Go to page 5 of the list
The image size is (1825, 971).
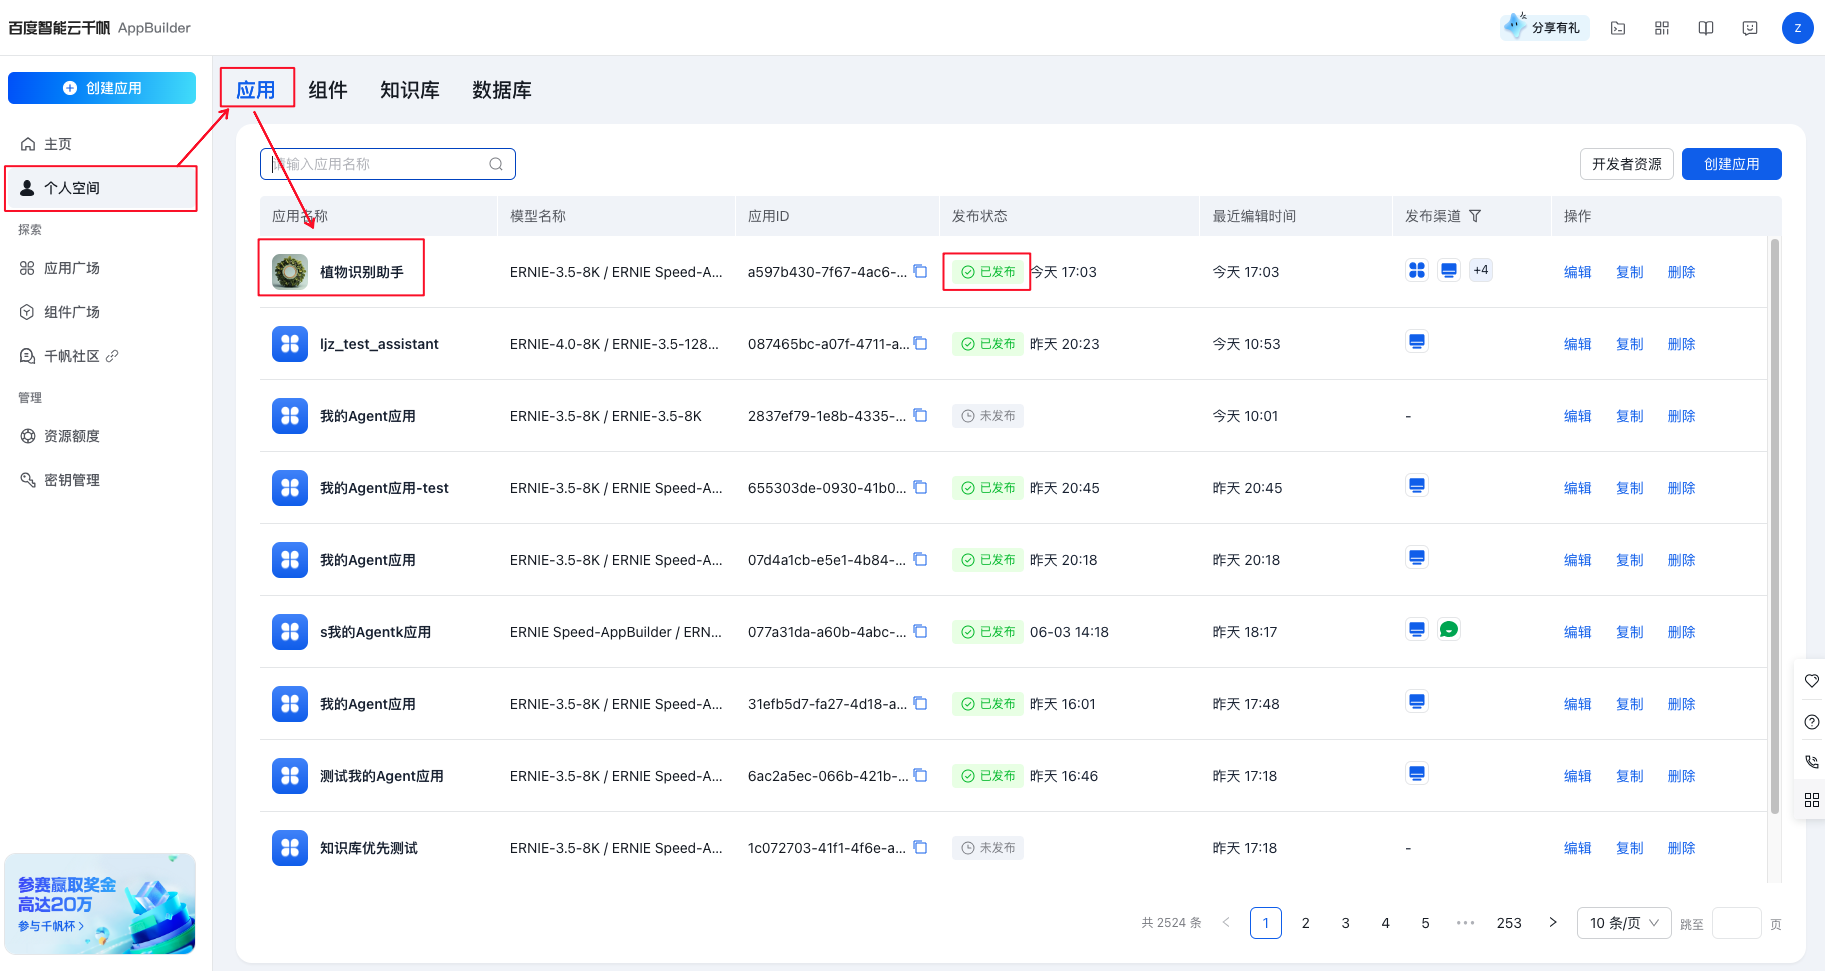click(1426, 923)
